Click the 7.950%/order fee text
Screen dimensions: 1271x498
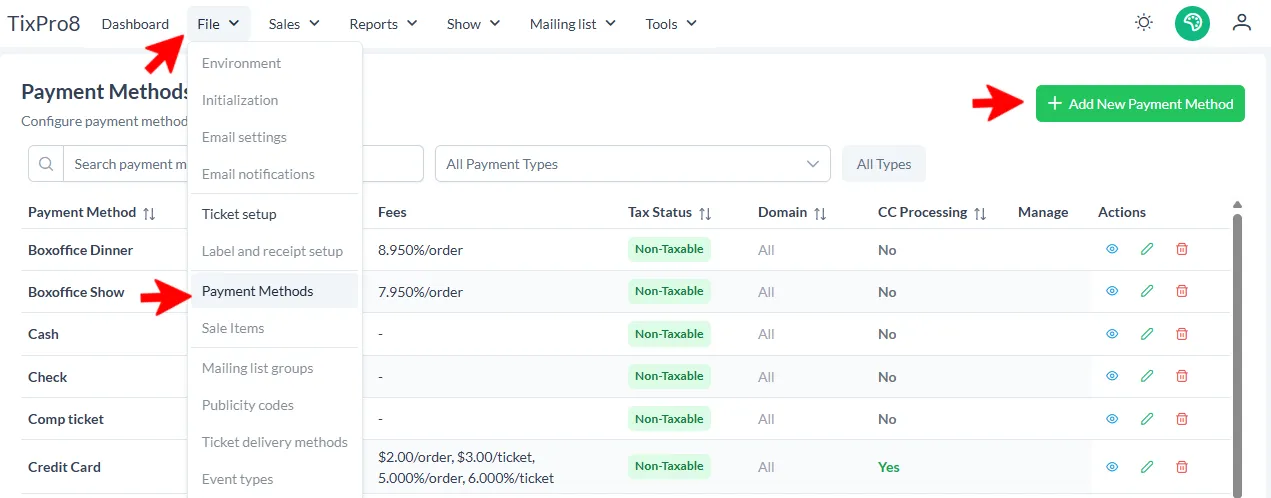(420, 292)
